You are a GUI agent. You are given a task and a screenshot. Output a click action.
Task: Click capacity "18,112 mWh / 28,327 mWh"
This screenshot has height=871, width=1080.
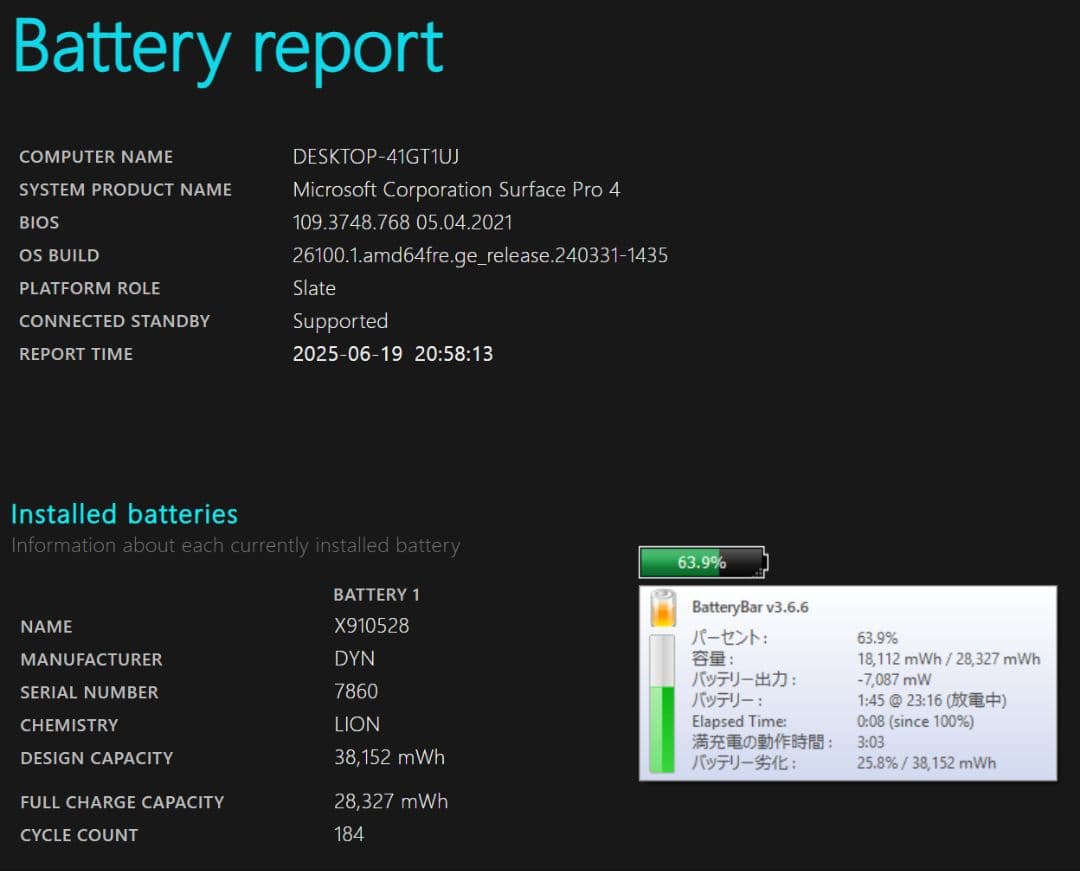point(948,659)
